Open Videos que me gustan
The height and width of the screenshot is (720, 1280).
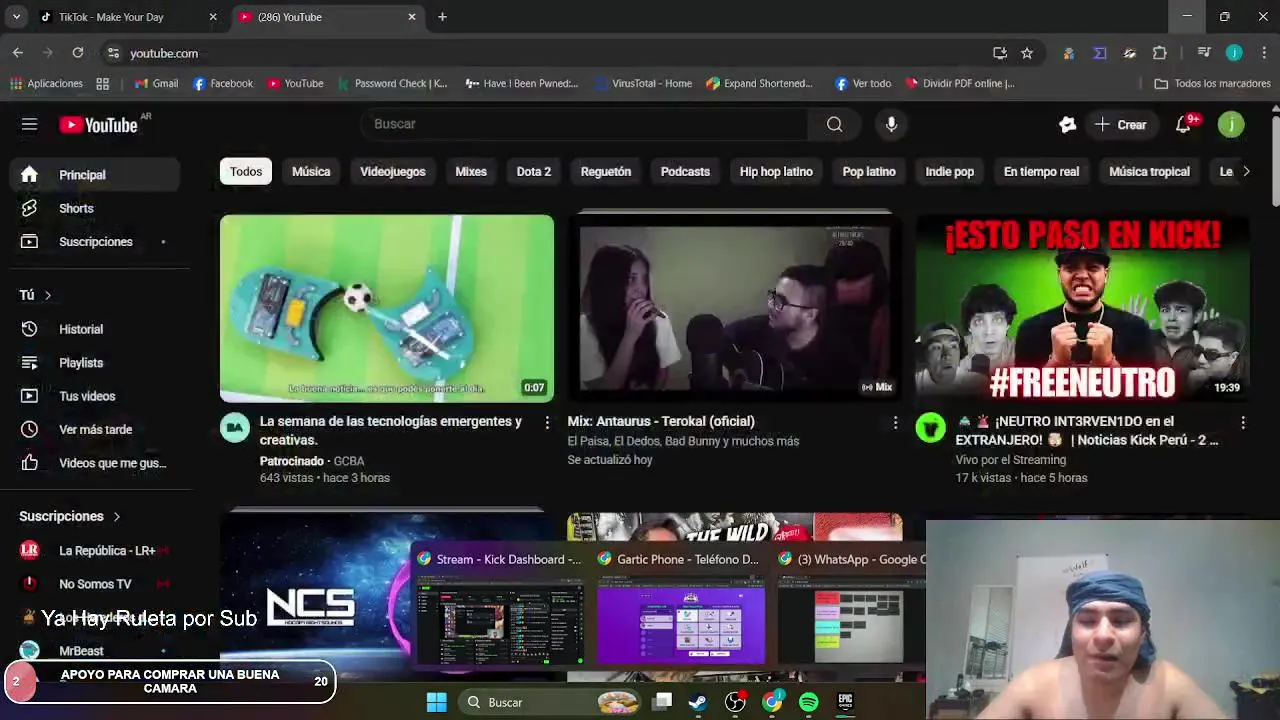pyautogui.click(x=96, y=463)
